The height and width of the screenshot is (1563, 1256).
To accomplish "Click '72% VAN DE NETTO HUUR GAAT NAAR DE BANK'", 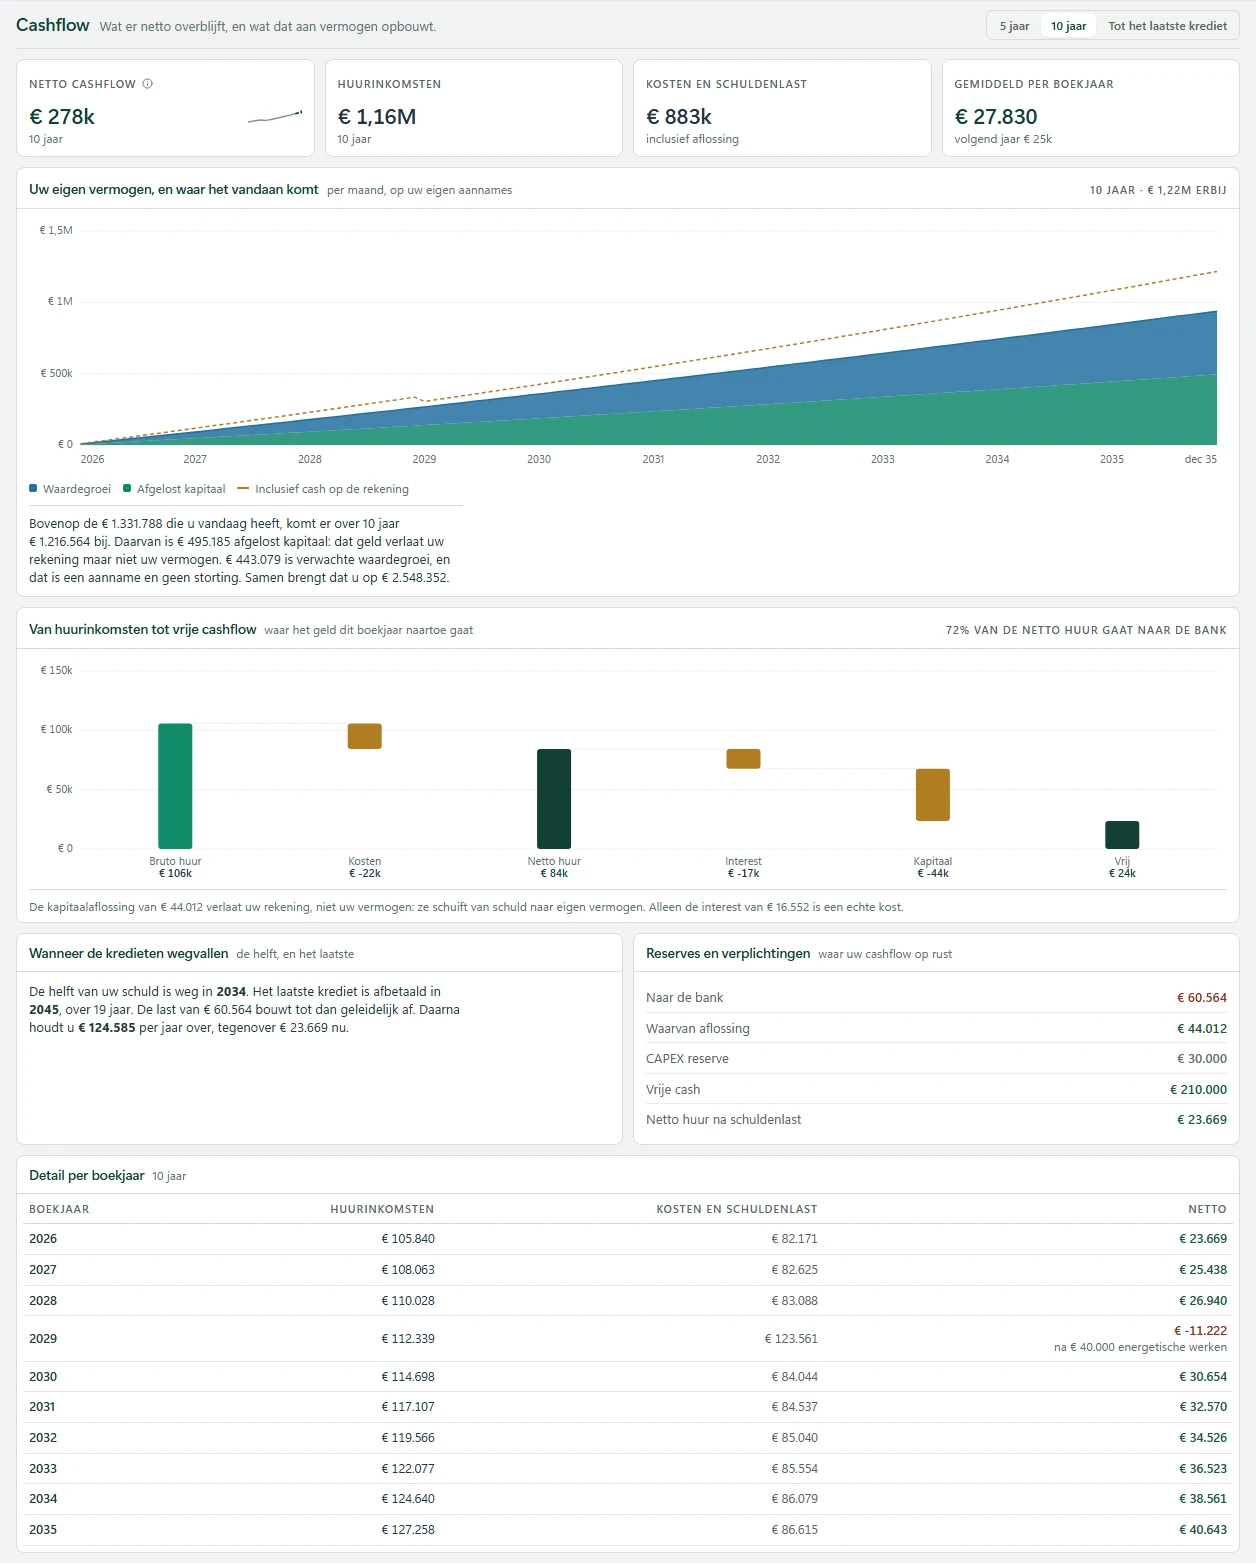I will click(x=1086, y=630).
